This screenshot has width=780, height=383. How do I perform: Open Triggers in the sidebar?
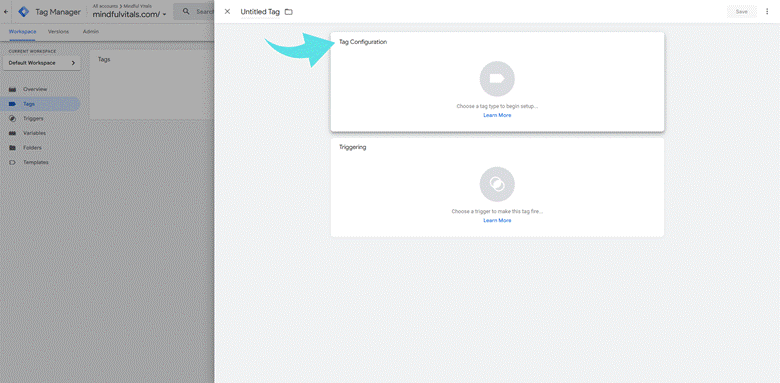[x=33, y=119]
